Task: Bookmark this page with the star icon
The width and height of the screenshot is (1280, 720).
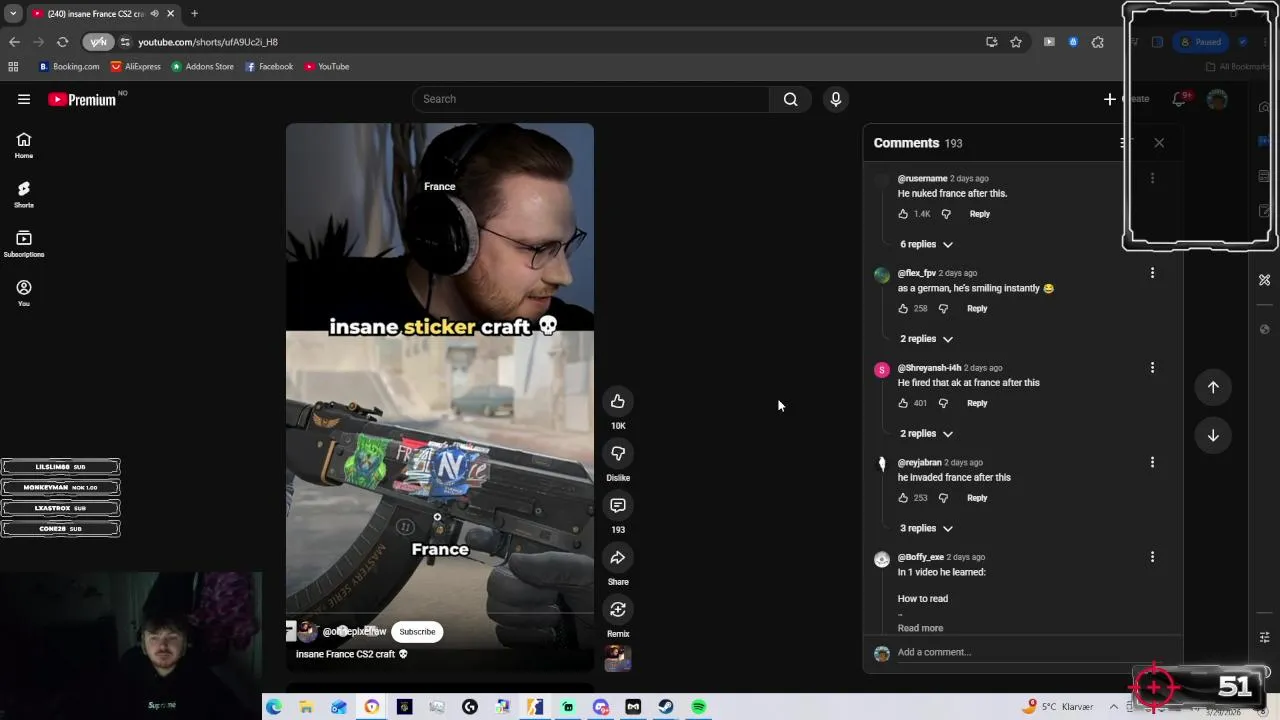Action: (x=1016, y=42)
